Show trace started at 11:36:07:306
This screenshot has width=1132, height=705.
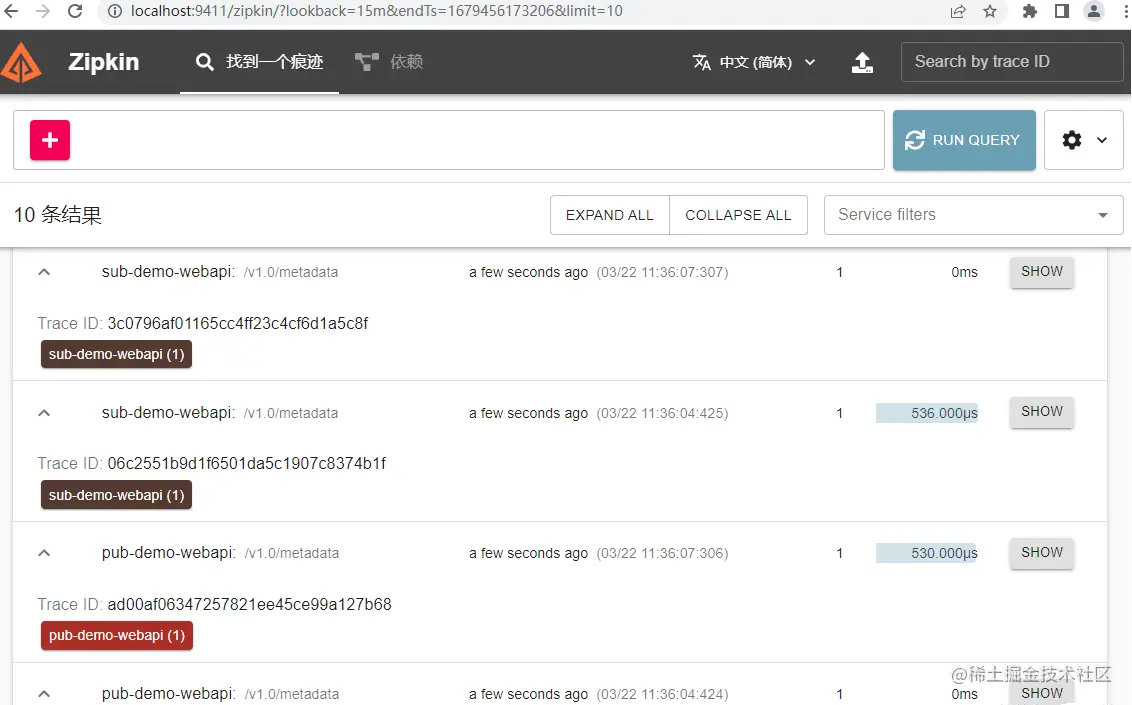[x=1042, y=553]
